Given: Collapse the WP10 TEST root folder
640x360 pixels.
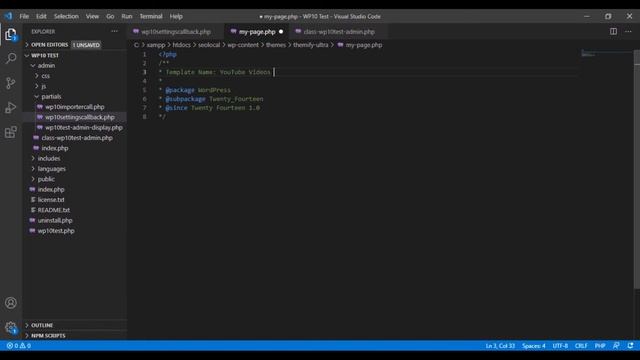Looking at the screenshot, I should coord(44,55).
